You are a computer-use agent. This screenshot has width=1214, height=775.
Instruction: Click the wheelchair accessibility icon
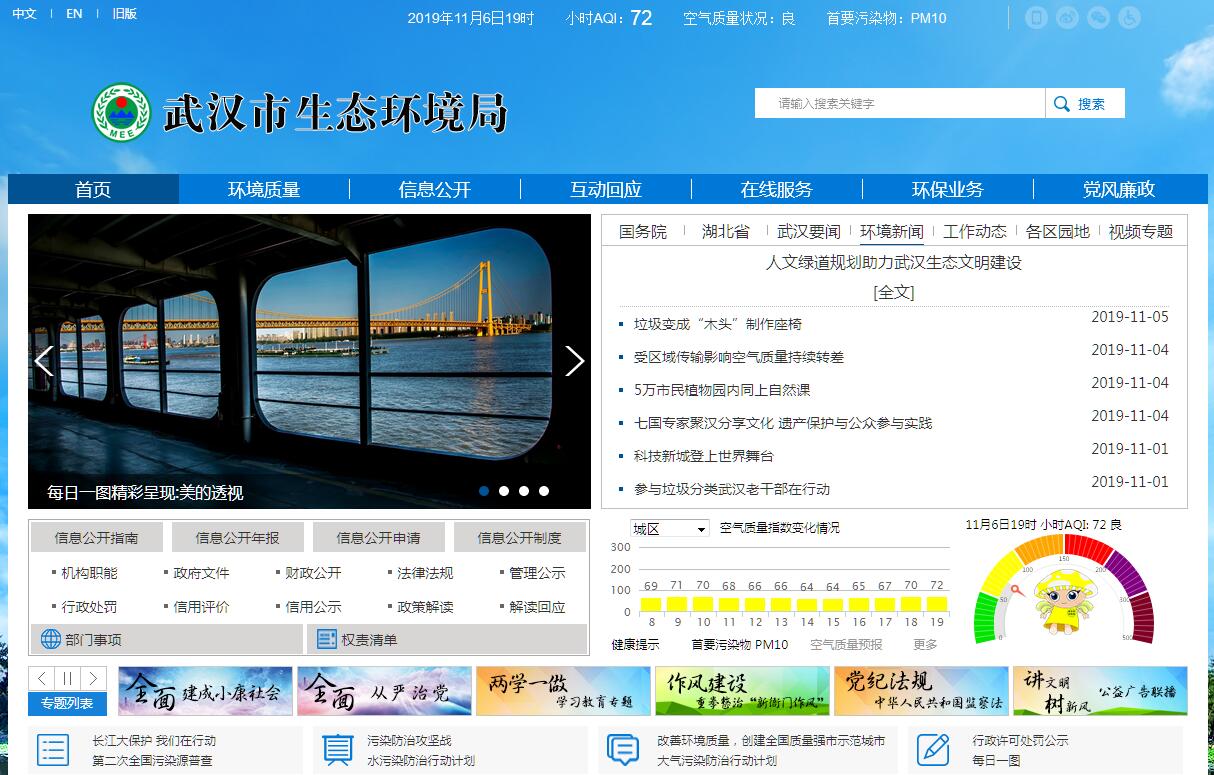tap(1128, 18)
